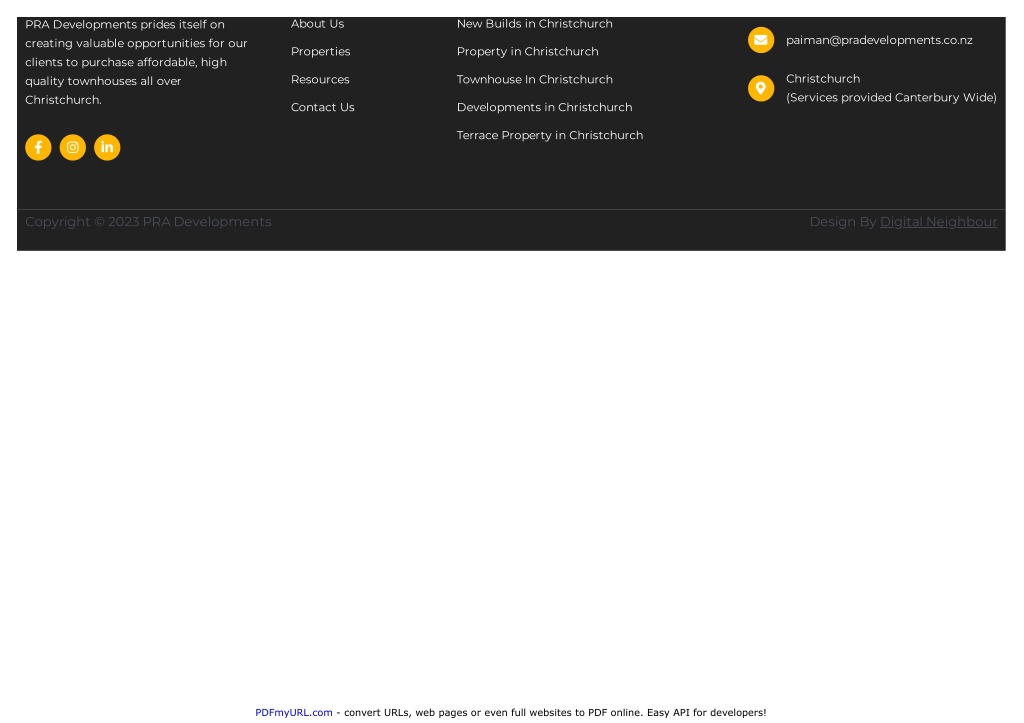
Task: Open the Facebook social icon
Action: [x=38, y=147]
